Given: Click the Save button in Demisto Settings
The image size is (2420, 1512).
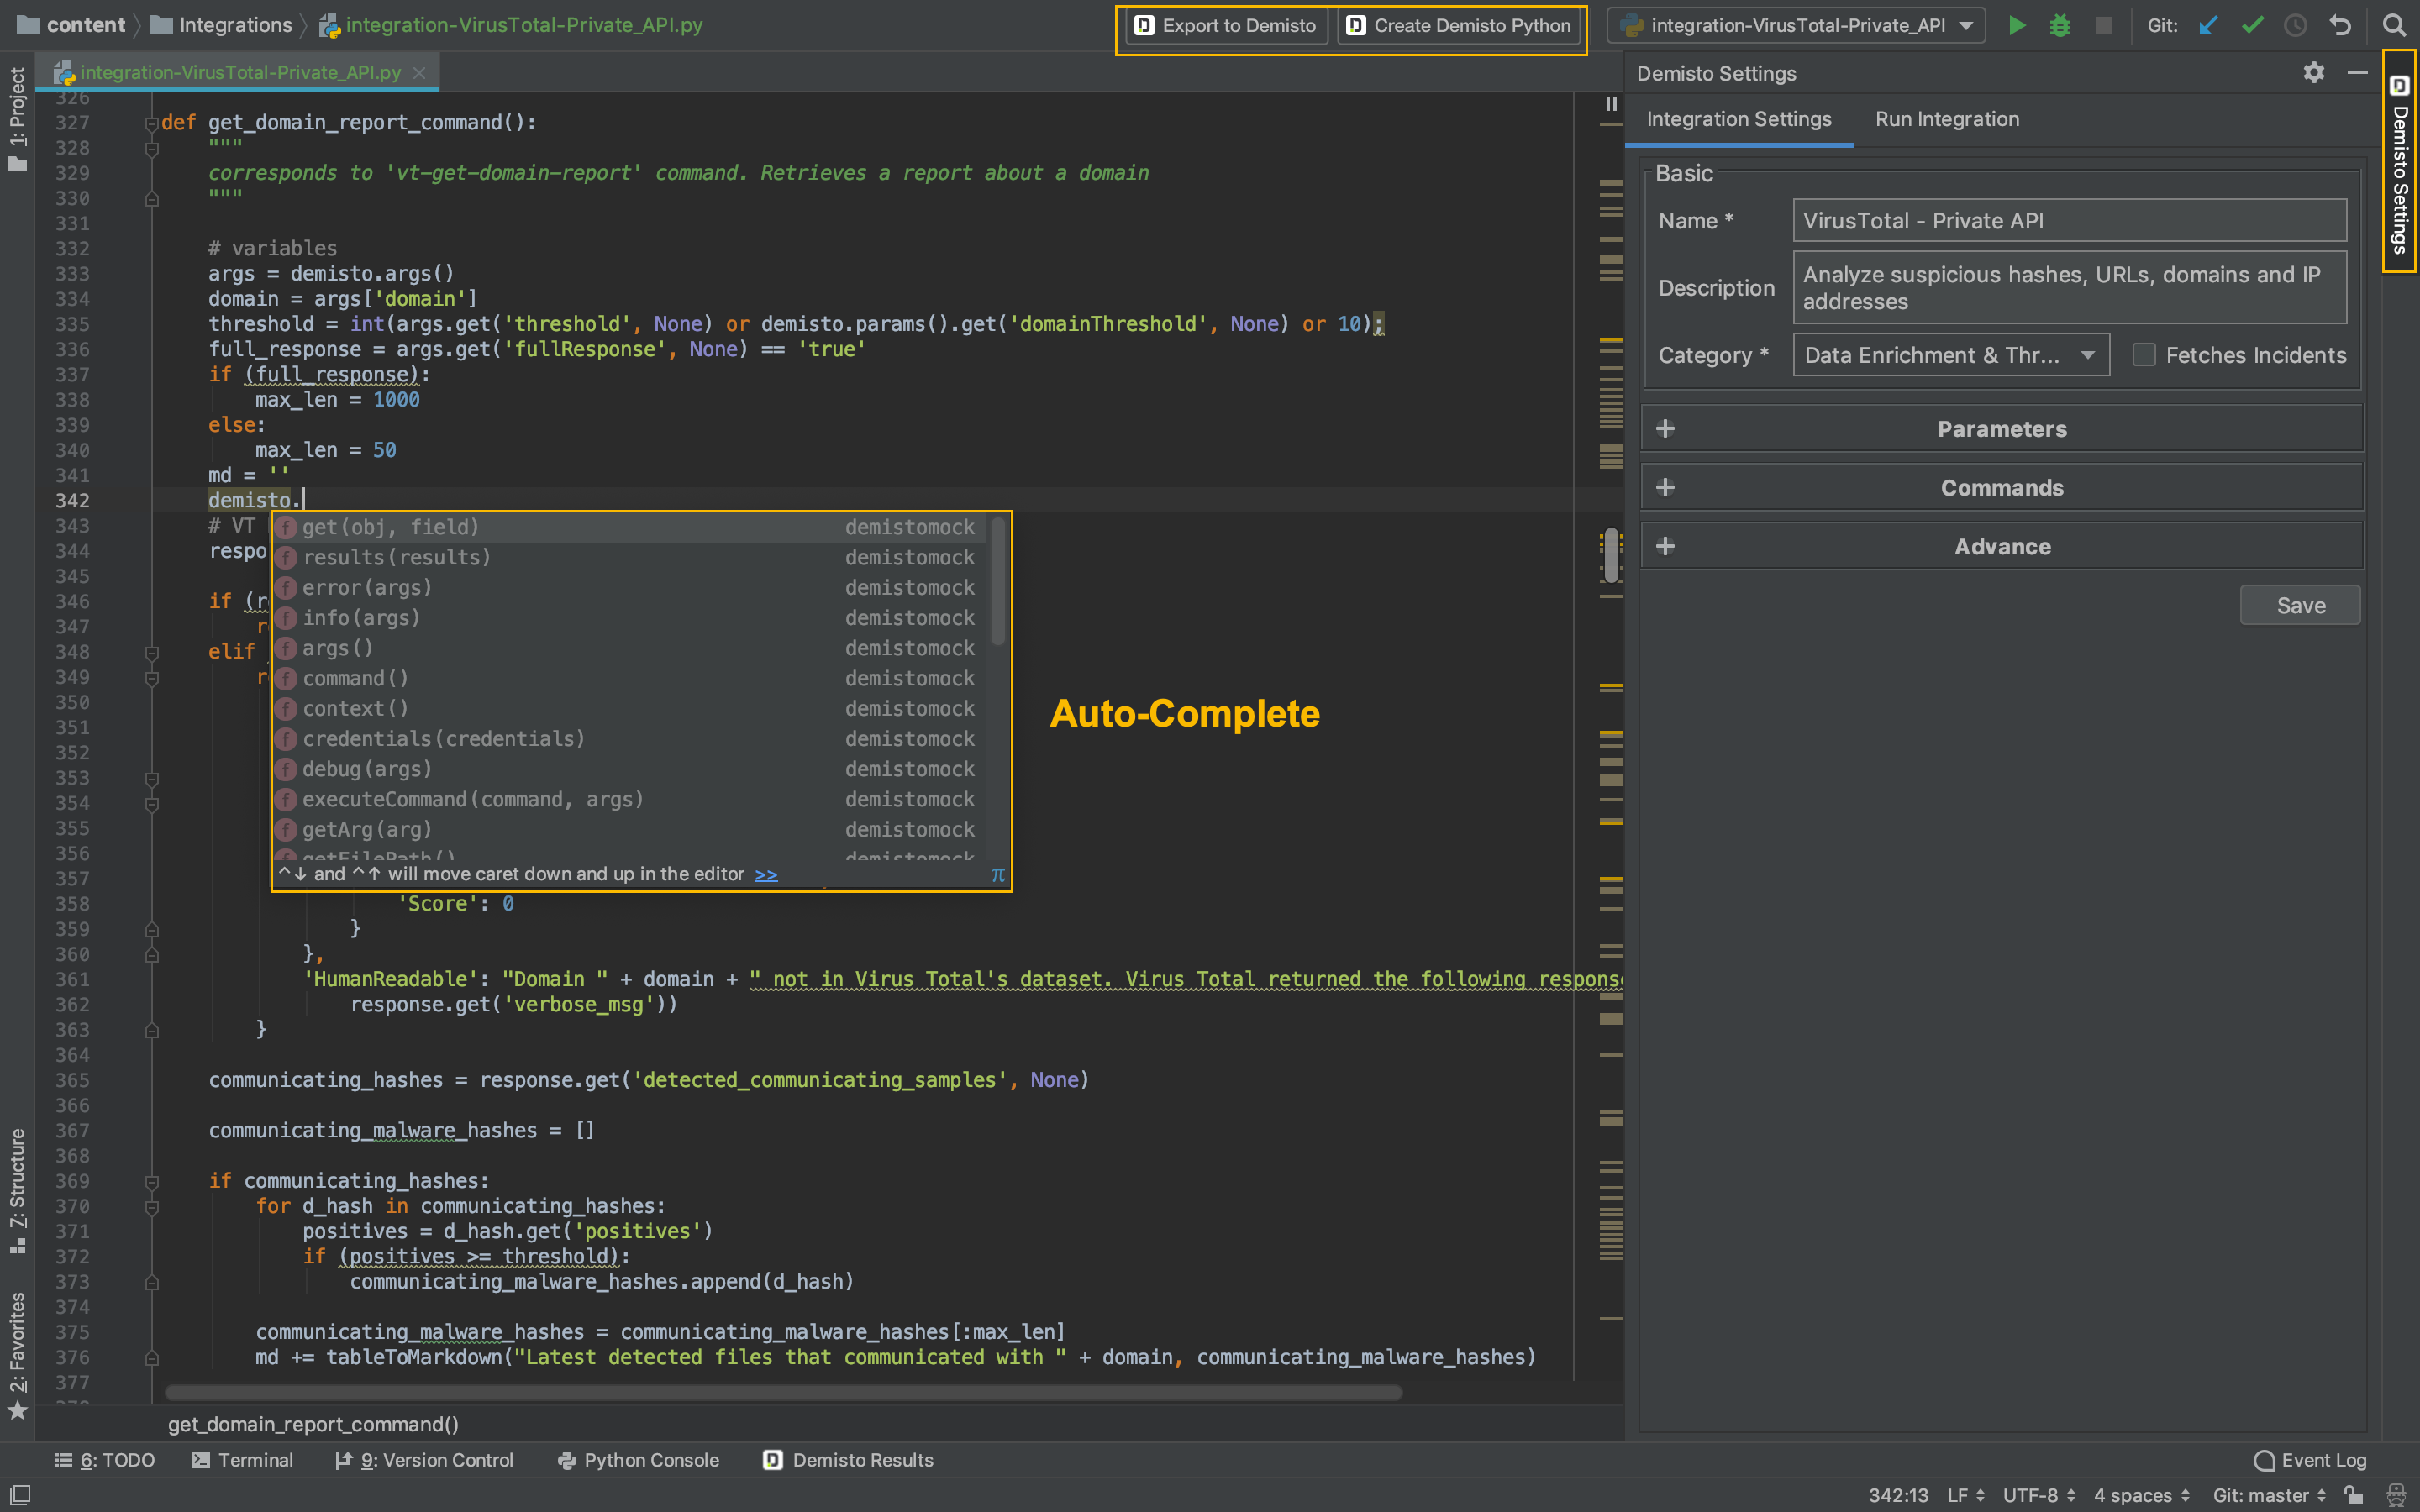Looking at the screenshot, I should click(x=2298, y=605).
